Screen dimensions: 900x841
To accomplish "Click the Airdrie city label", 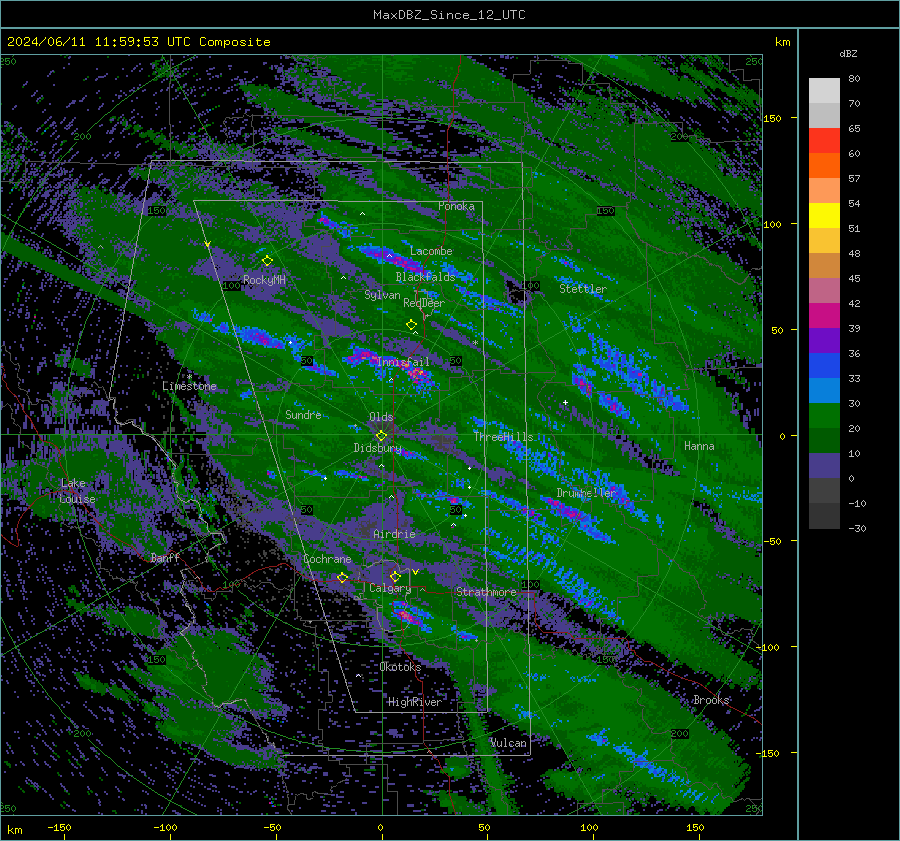I will [394, 534].
